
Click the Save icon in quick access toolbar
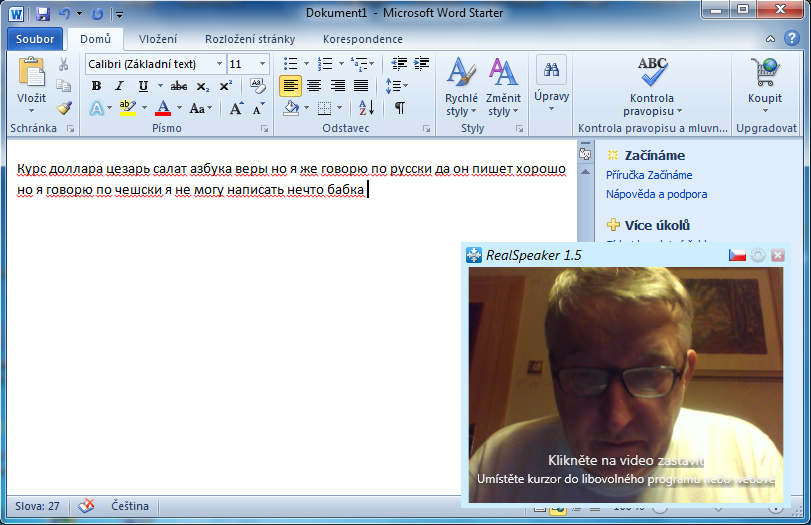point(42,13)
